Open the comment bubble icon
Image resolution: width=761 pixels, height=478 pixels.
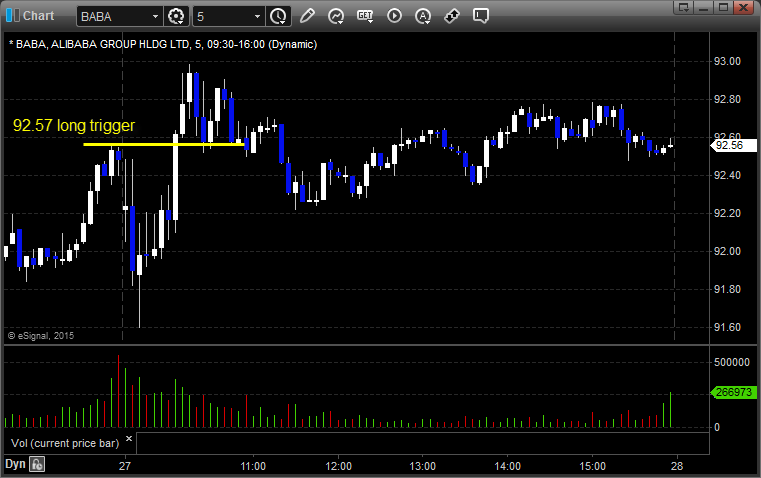pos(481,16)
